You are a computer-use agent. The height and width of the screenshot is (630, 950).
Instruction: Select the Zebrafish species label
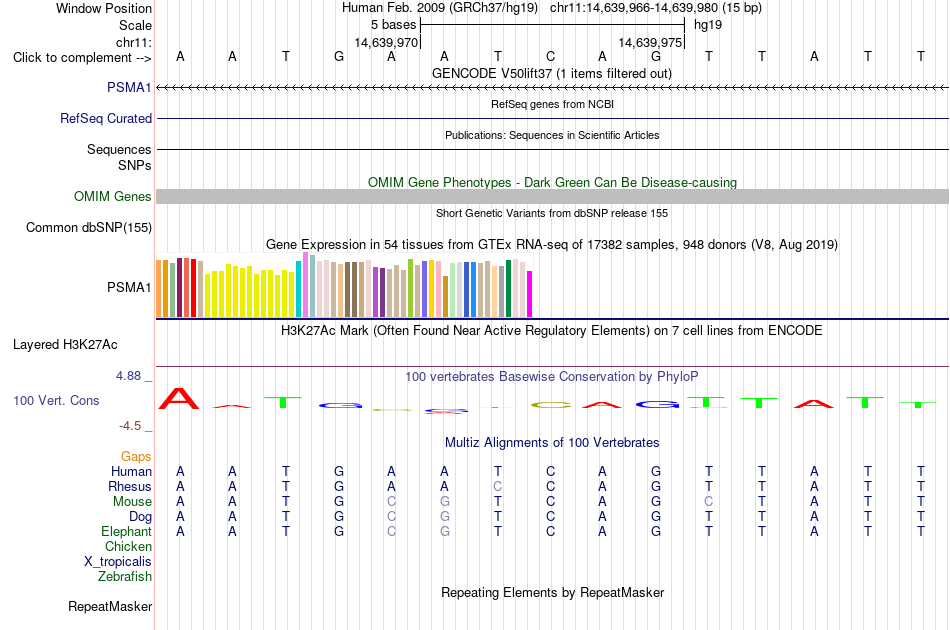[125, 576]
